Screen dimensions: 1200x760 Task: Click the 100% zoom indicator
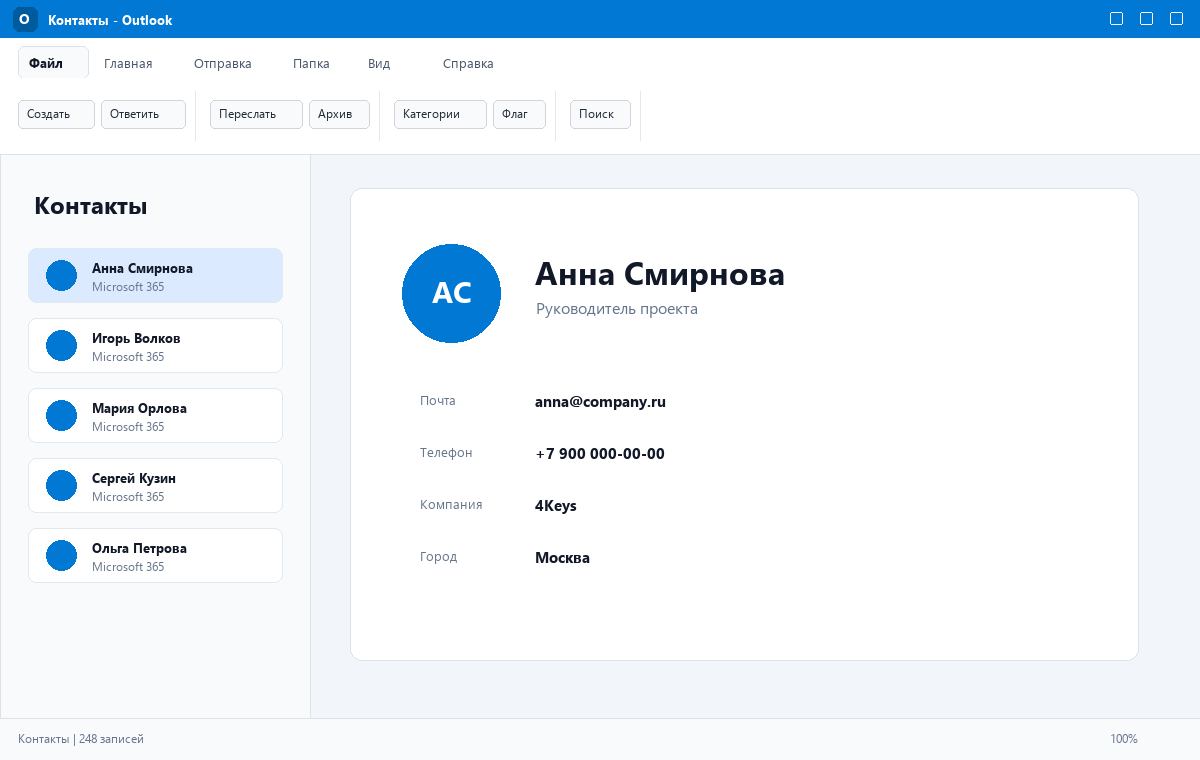coord(1124,739)
